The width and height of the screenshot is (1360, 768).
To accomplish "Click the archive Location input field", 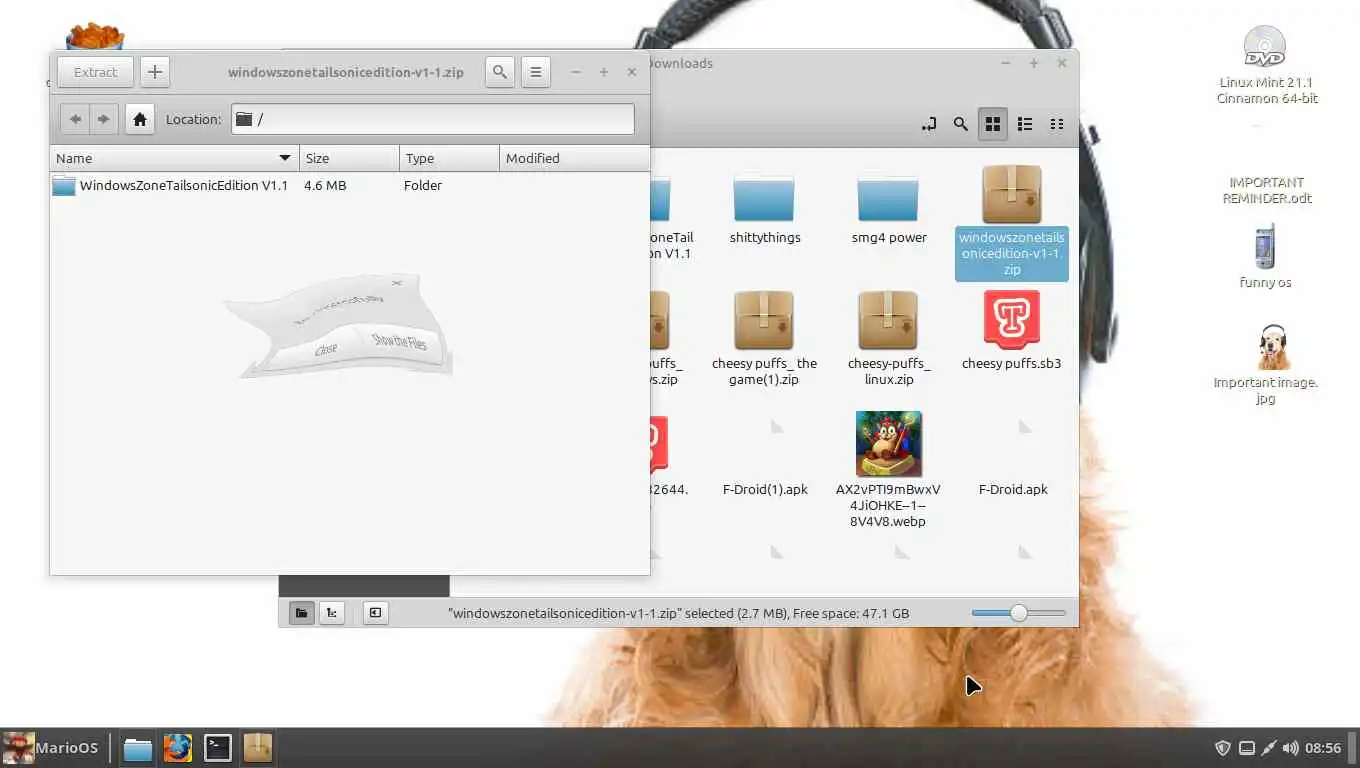I will (432, 119).
